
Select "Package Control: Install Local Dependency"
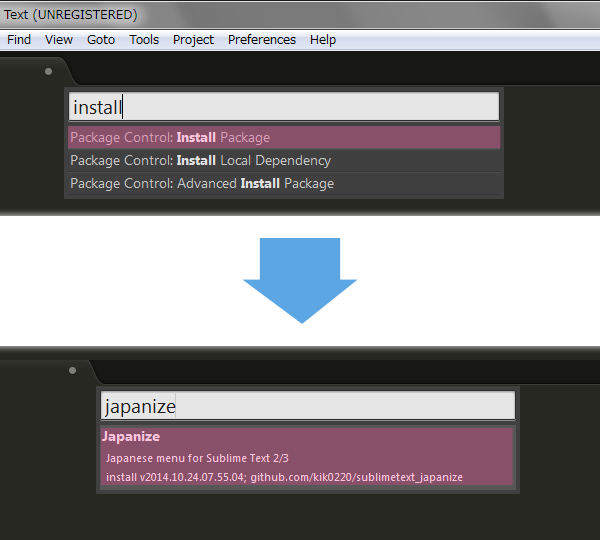click(x=284, y=160)
